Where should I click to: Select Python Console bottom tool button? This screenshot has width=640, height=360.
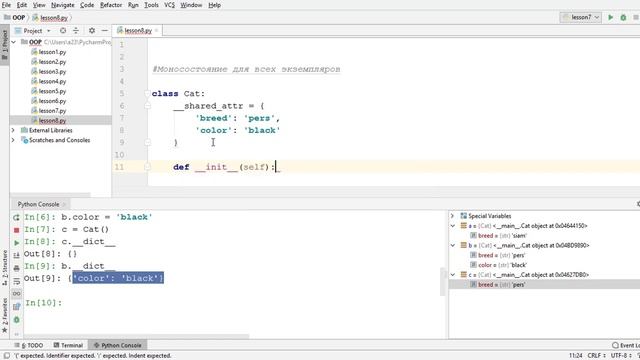(x=118, y=345)
